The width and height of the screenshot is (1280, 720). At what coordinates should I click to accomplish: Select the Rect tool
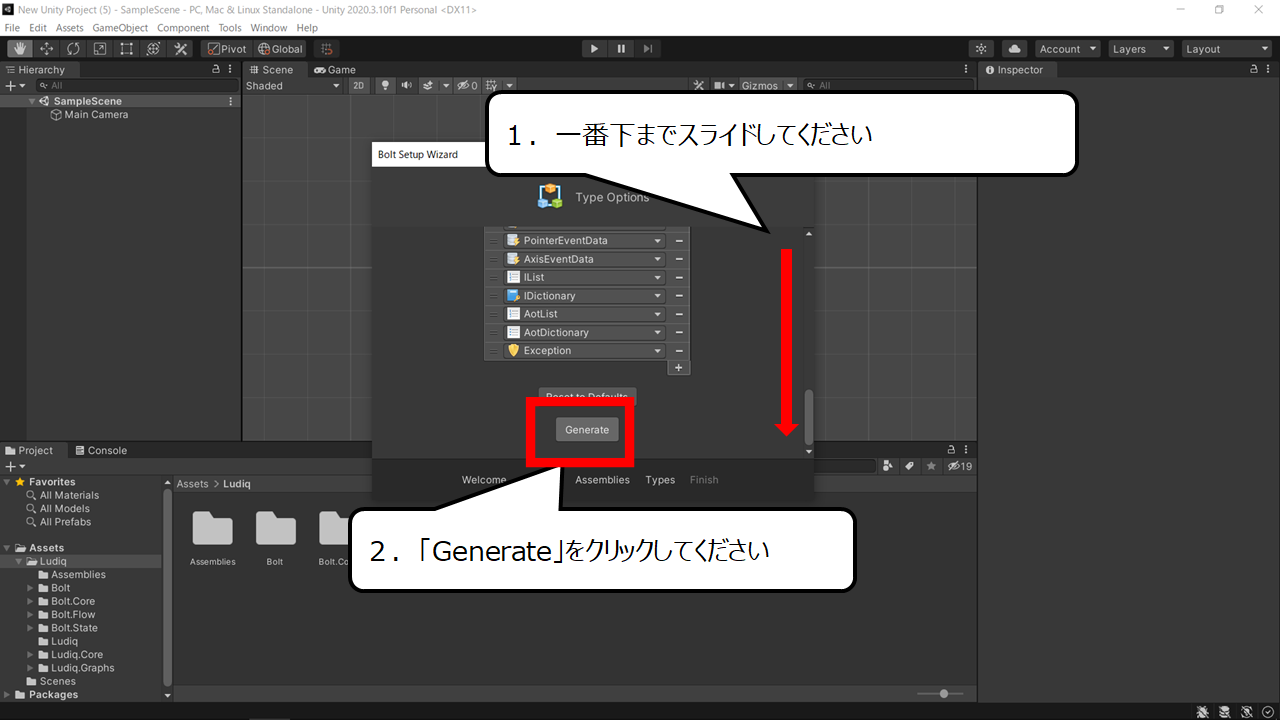coord(127,49)
